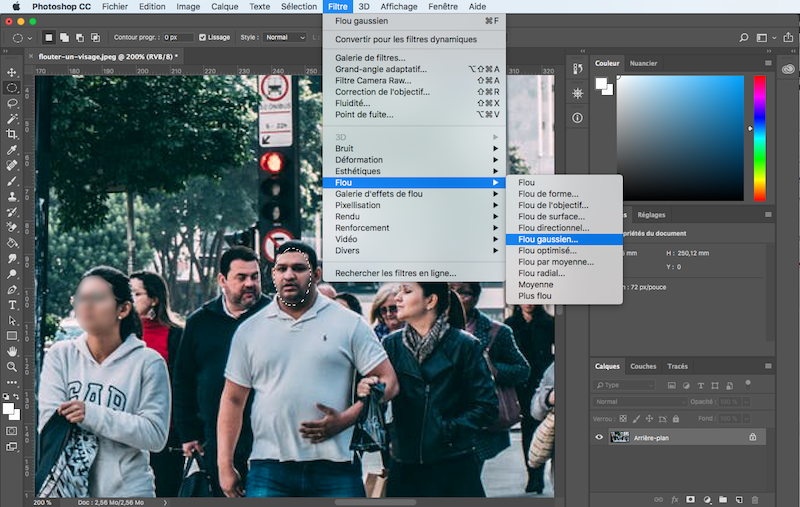This screenshot has height=507, width=800.
Task: Select the Pen tool
Action: point(12,290)
